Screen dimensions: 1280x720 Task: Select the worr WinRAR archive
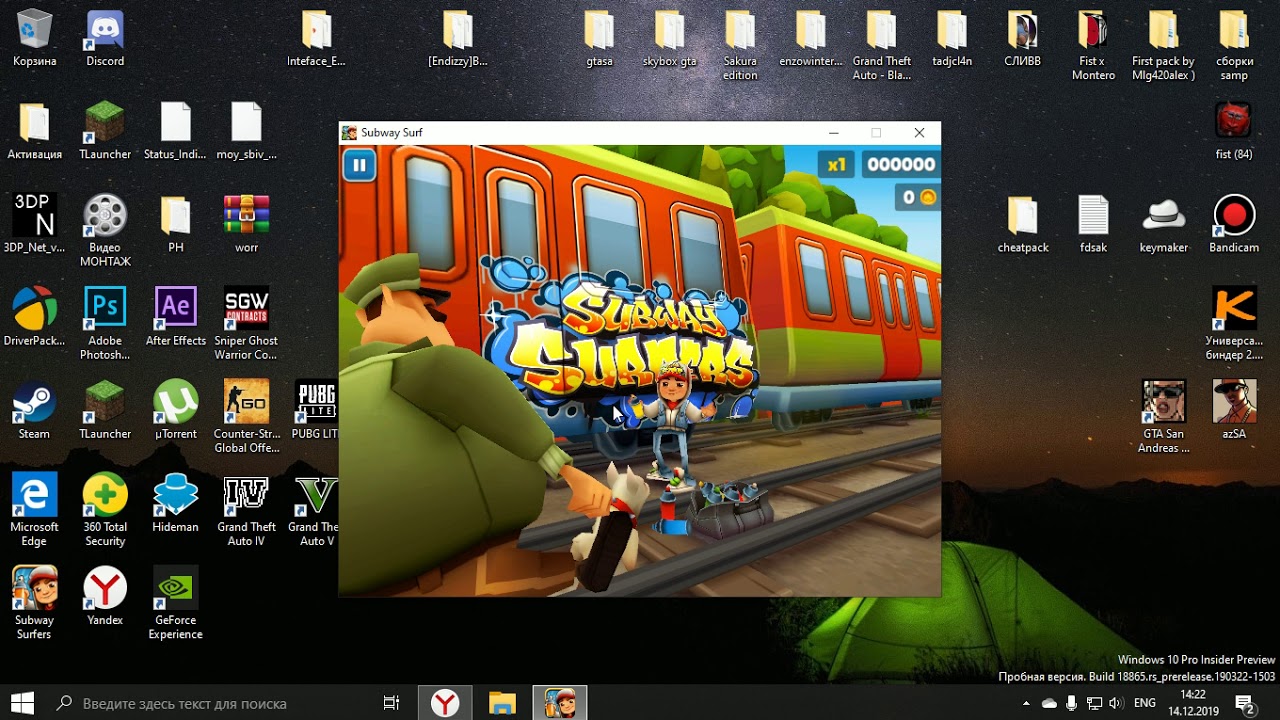(246, 224)
